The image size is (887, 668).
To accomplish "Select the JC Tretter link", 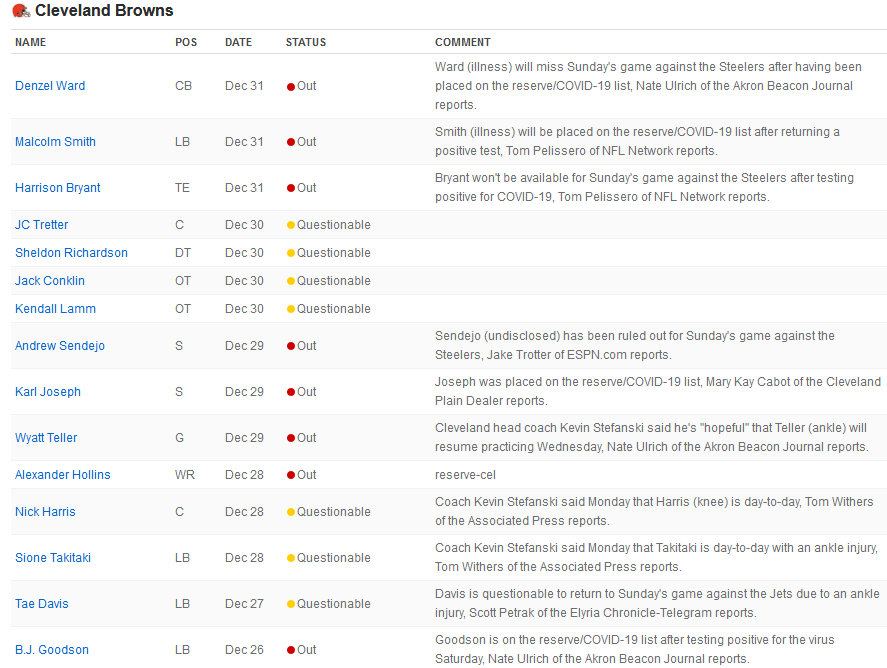I will 41,225.
